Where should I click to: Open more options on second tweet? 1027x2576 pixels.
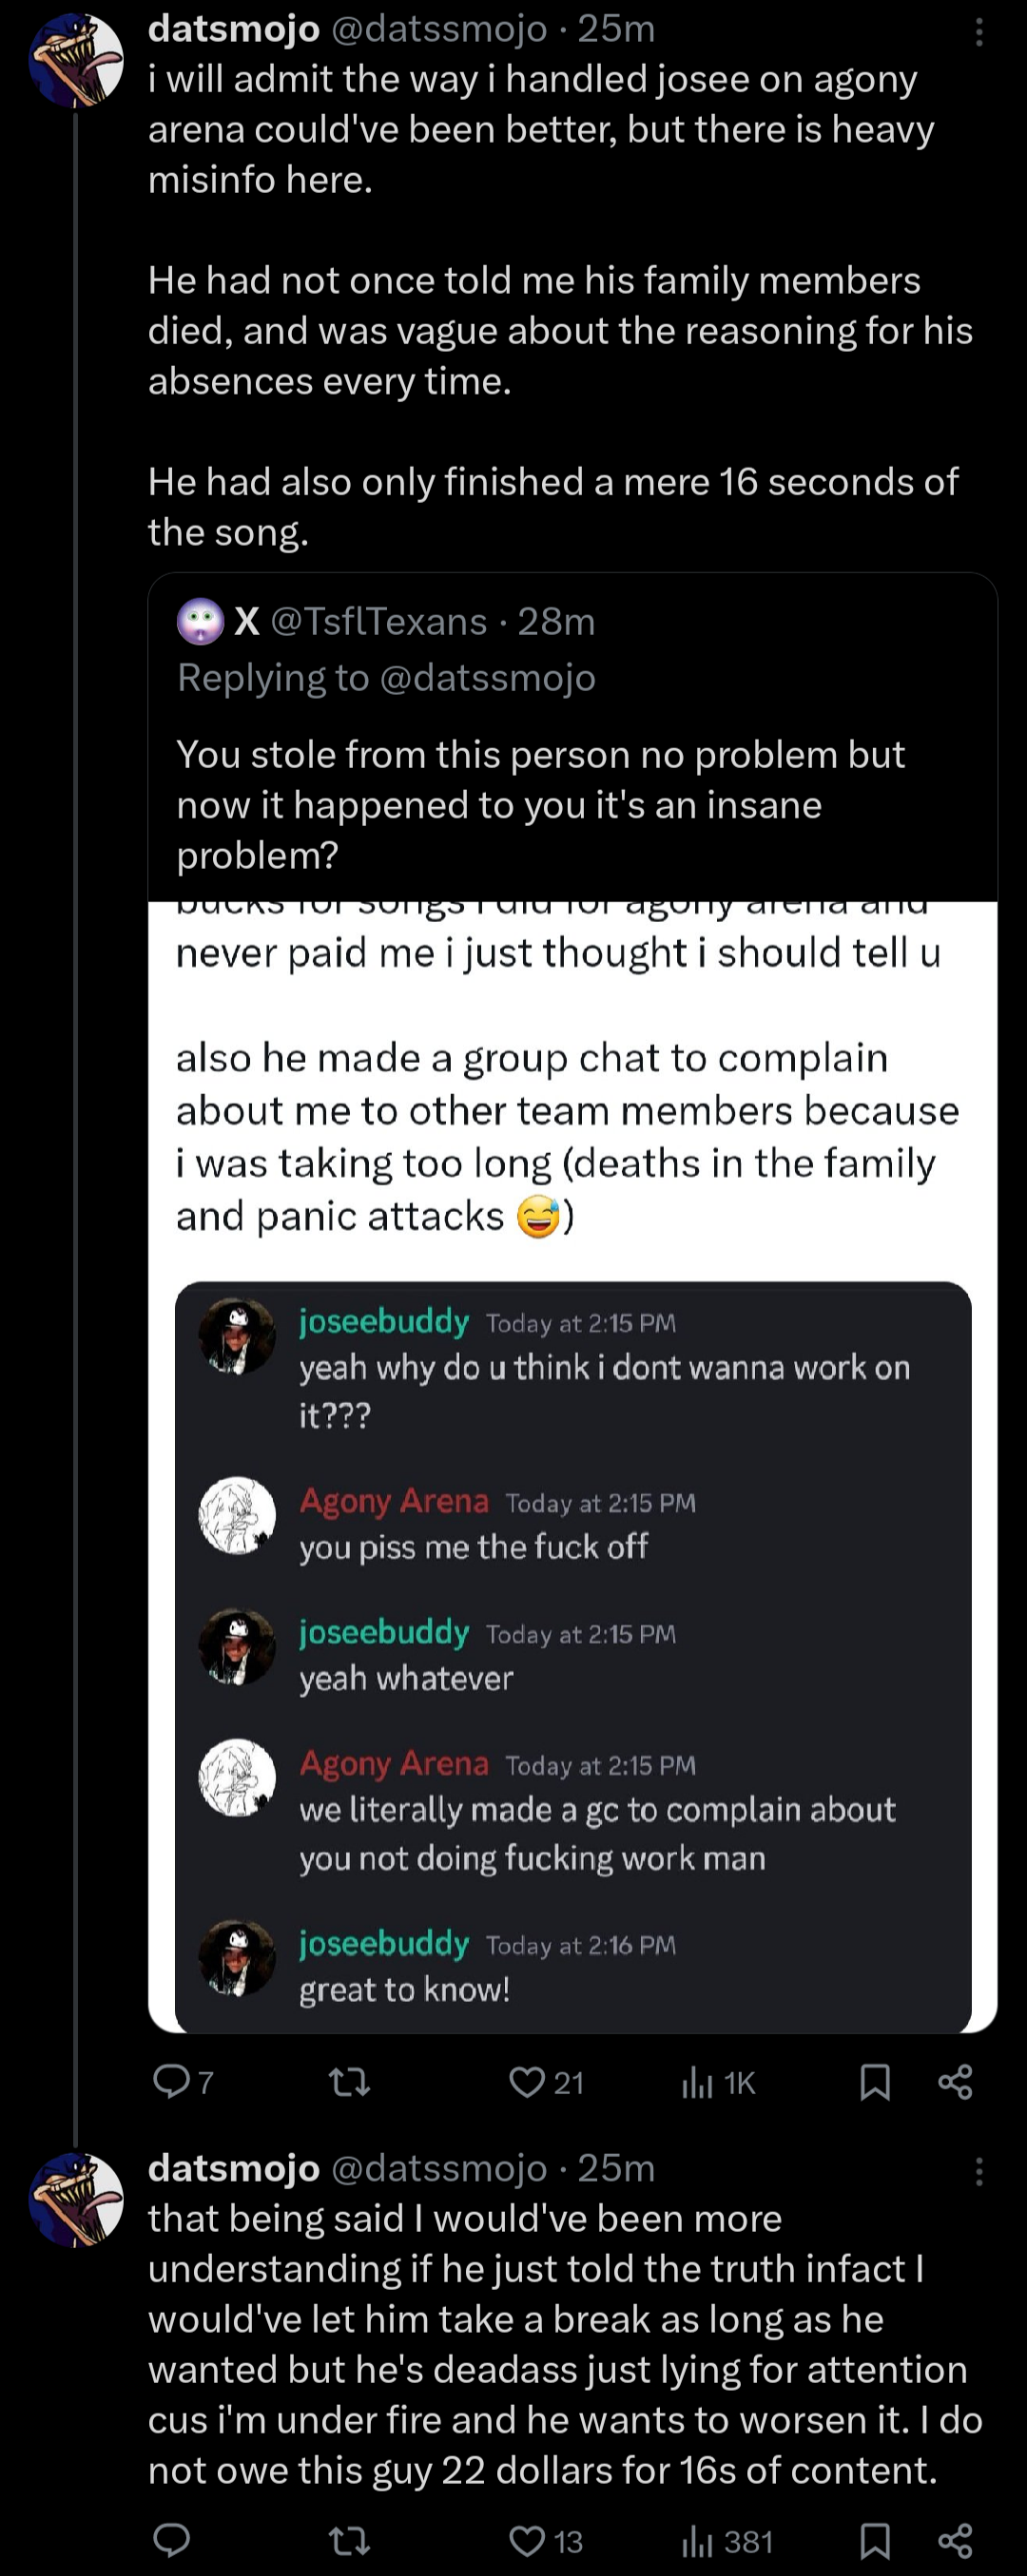point(979,2171)
